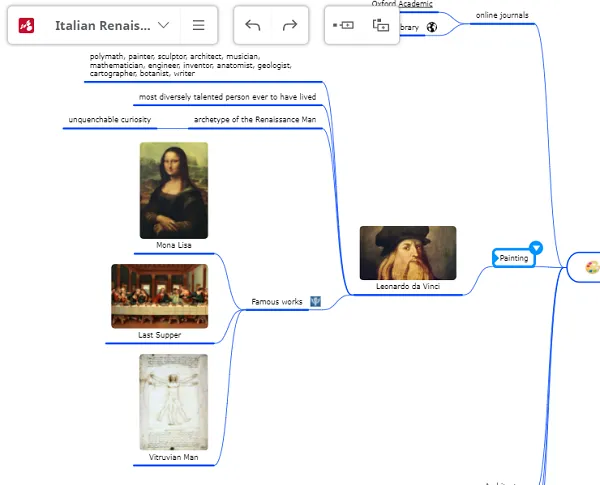Select the Last Supper label

click(x=160, y=335)
